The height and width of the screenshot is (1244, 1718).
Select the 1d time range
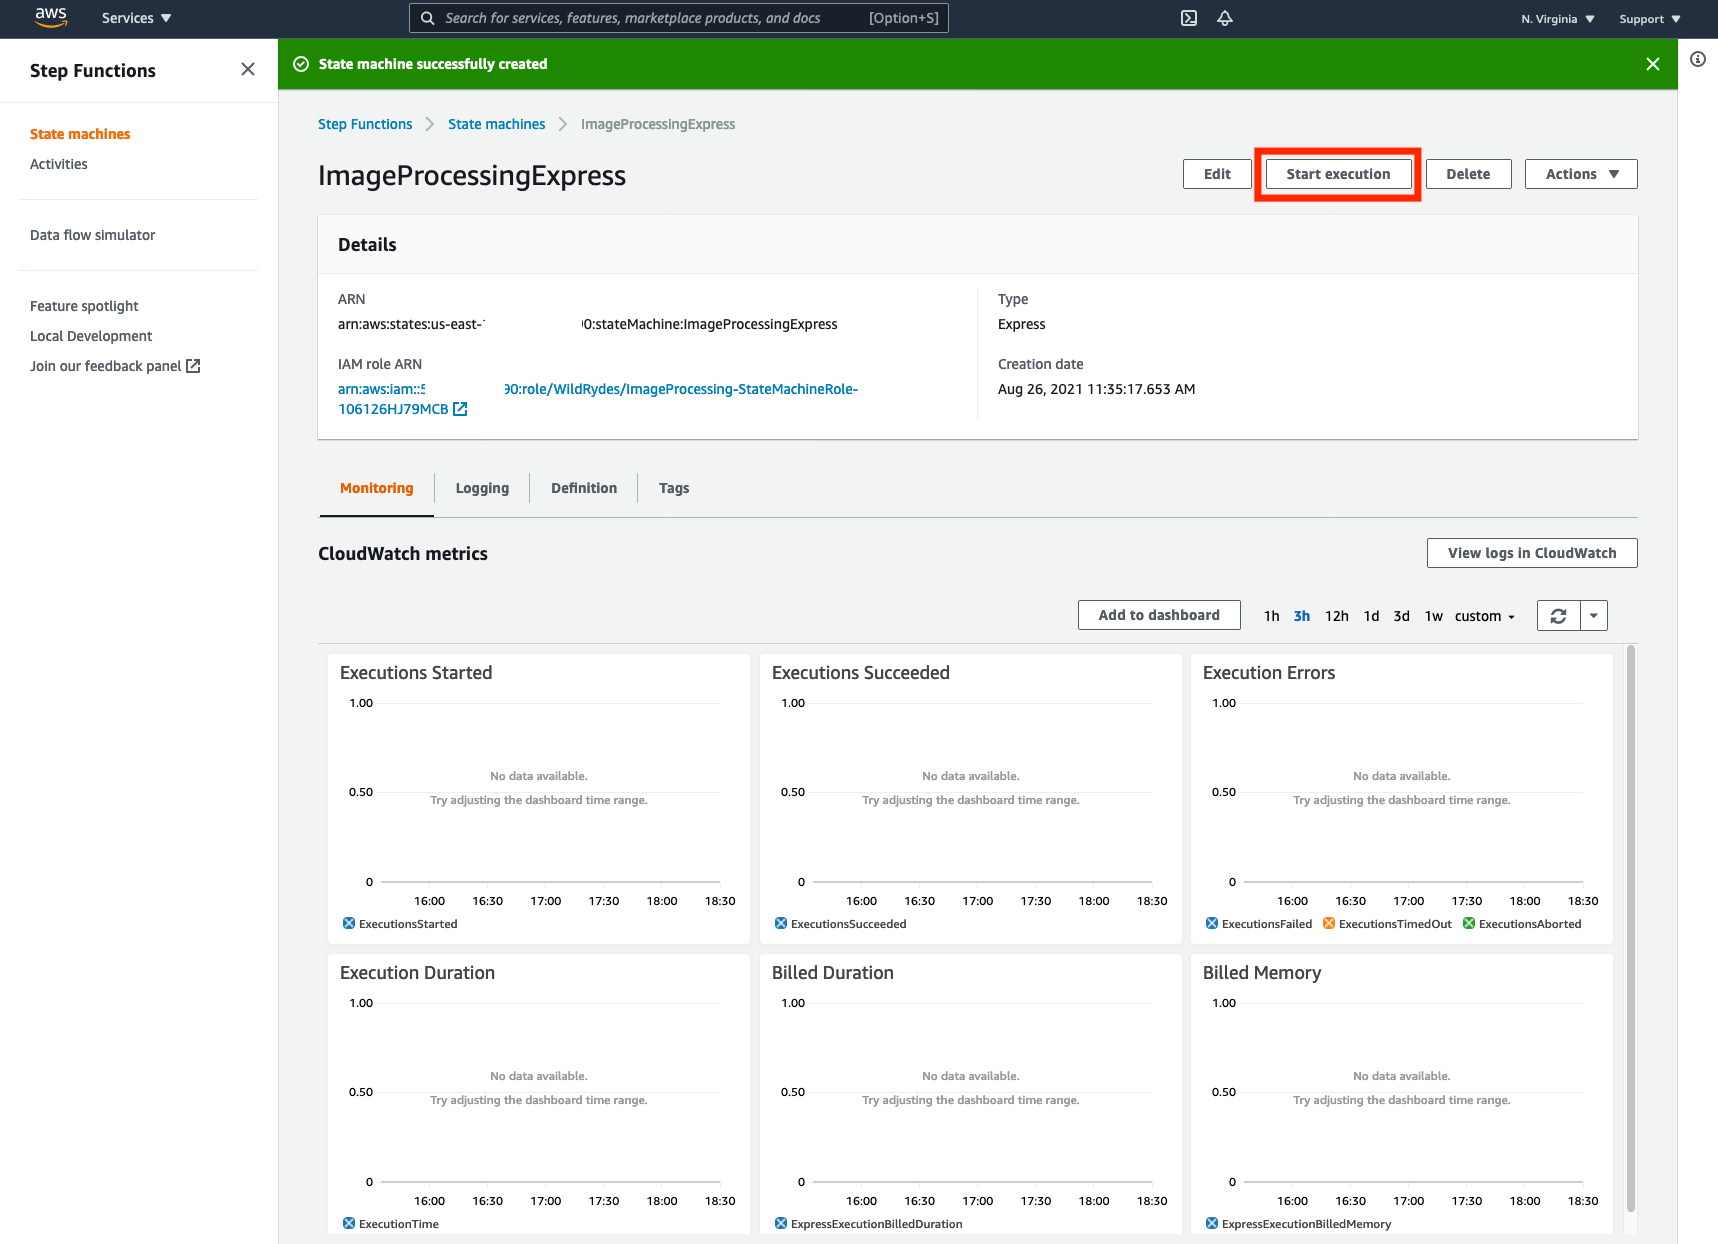(1371, 616)
